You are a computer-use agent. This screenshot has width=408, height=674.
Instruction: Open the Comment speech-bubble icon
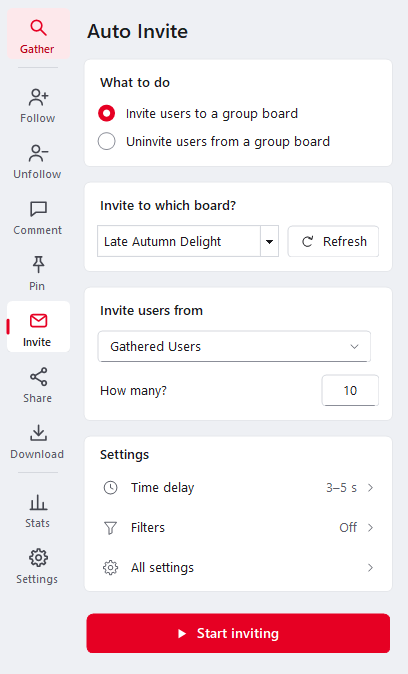coord(38,209)
